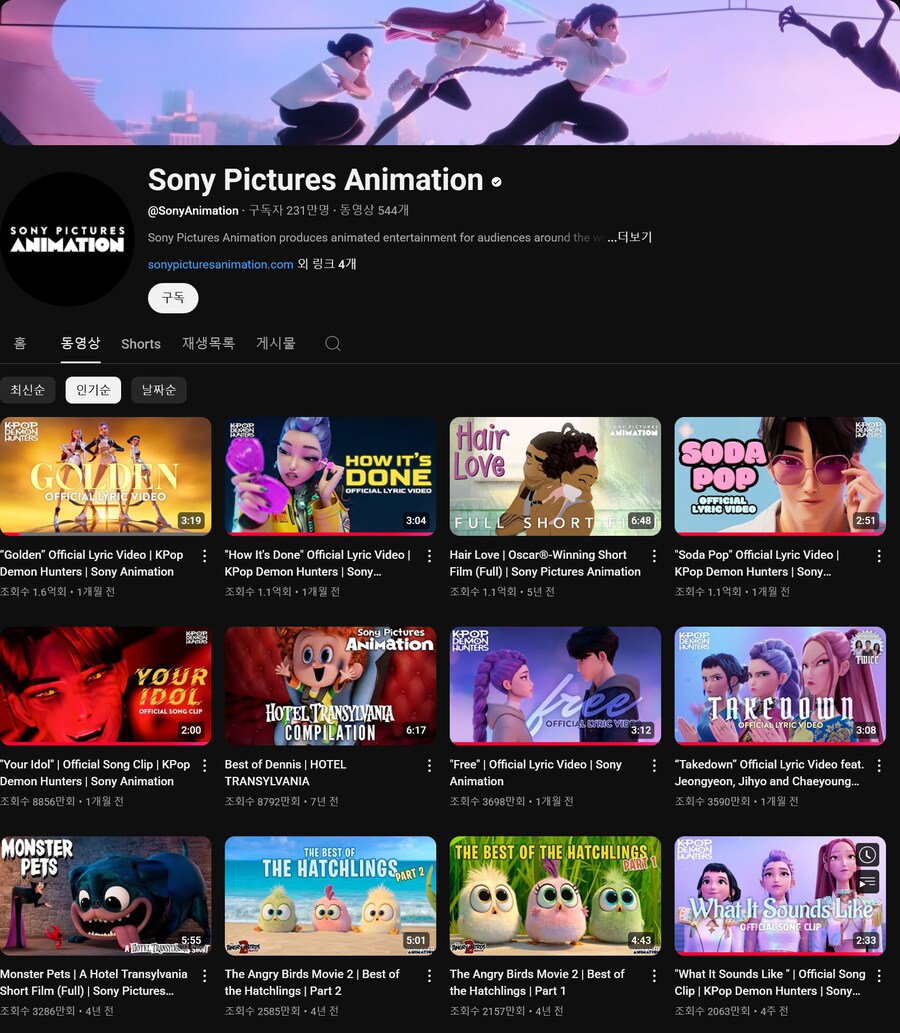Open options for Best of the Hatchlings Part 2
This screenshot has height=1033, width=900.
(x=430, y=975)
